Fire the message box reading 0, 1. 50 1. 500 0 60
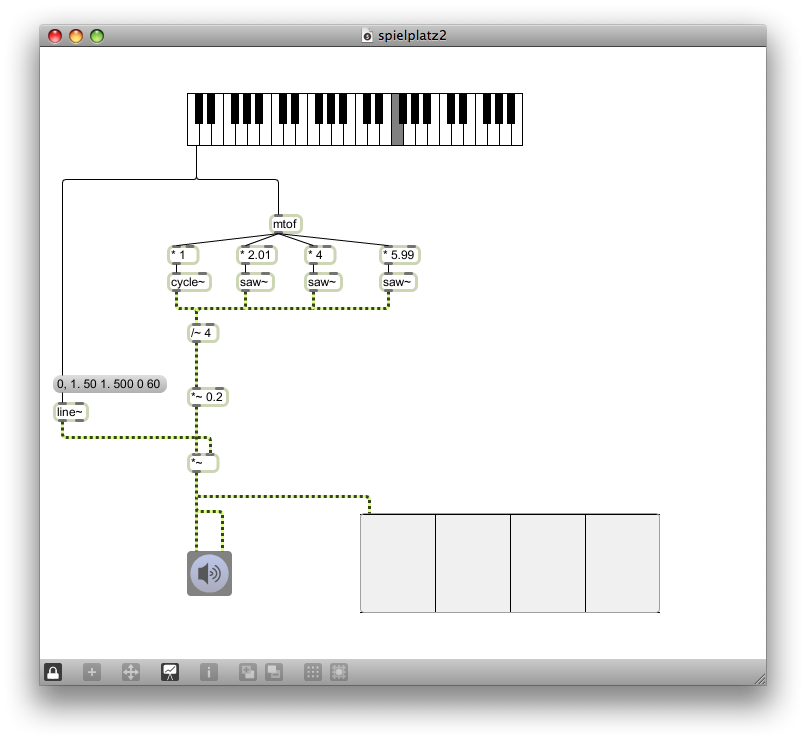 tap(108, 383)
